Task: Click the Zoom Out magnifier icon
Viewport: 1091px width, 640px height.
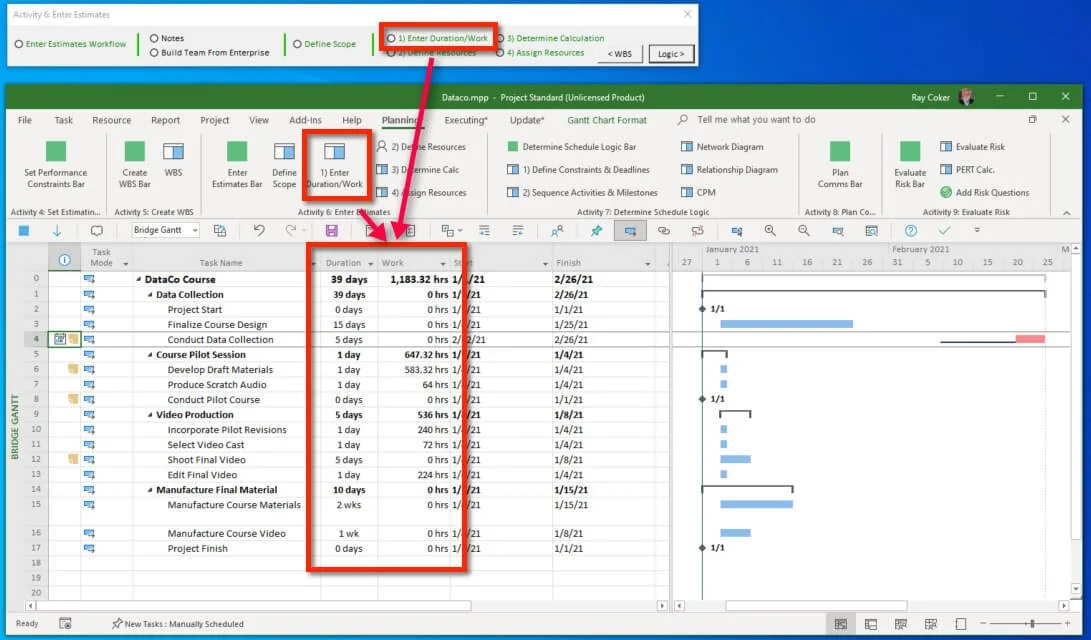Action: [804, 230]
